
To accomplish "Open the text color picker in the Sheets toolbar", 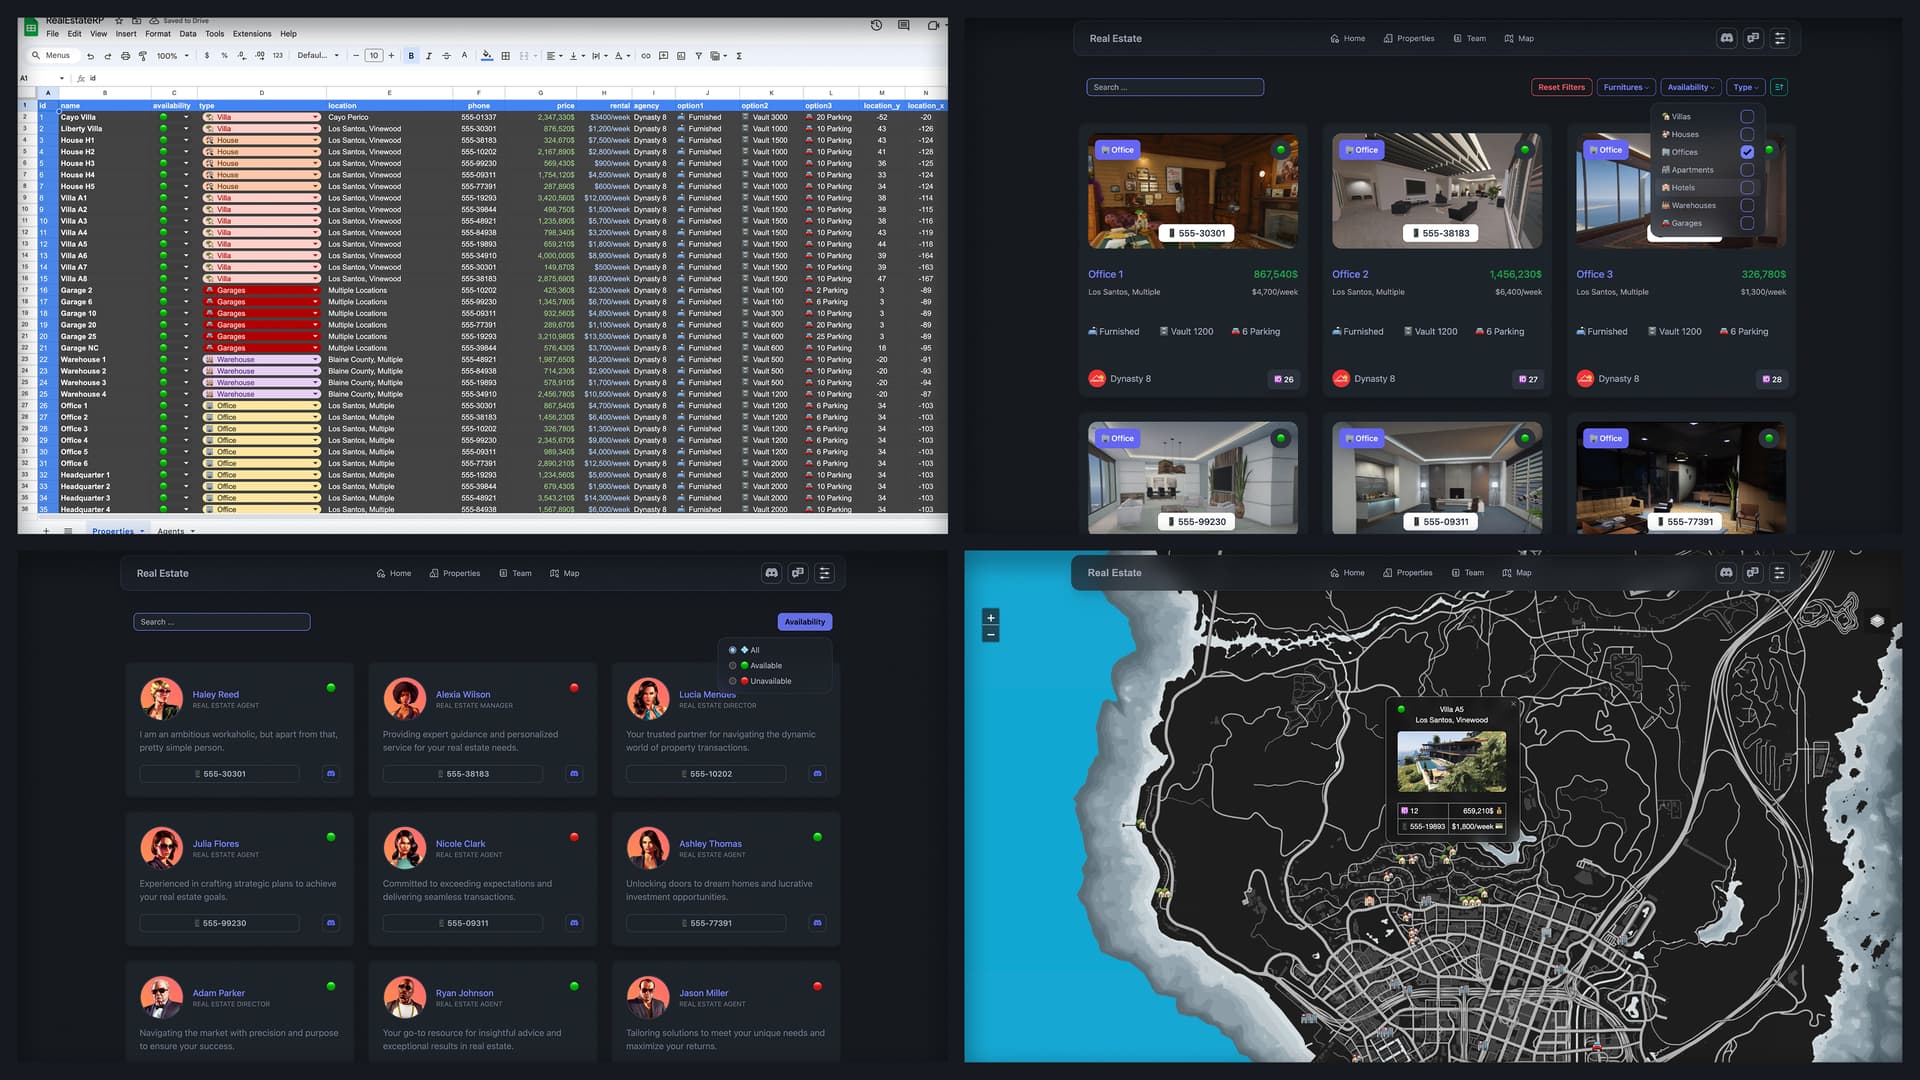I will (462, 56).
